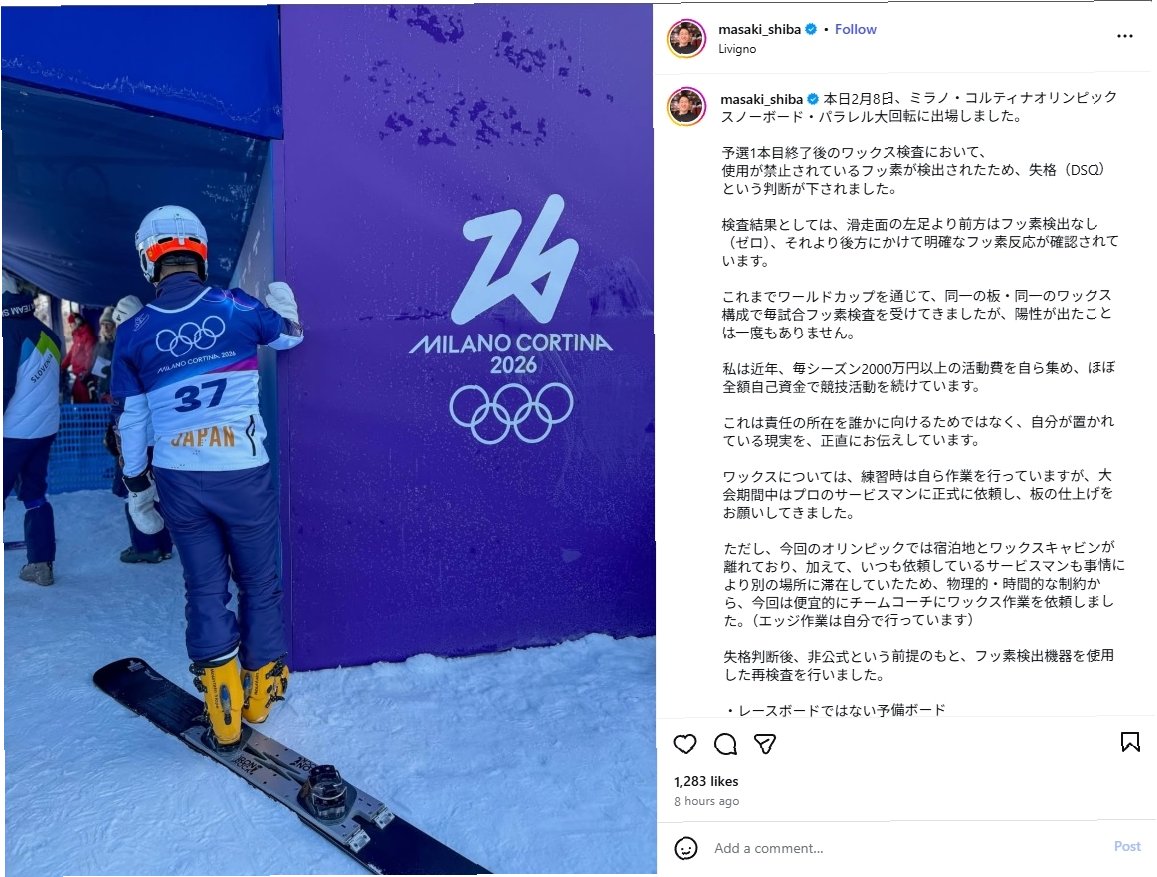Click the snowboarder photo

tap(328, 440)
